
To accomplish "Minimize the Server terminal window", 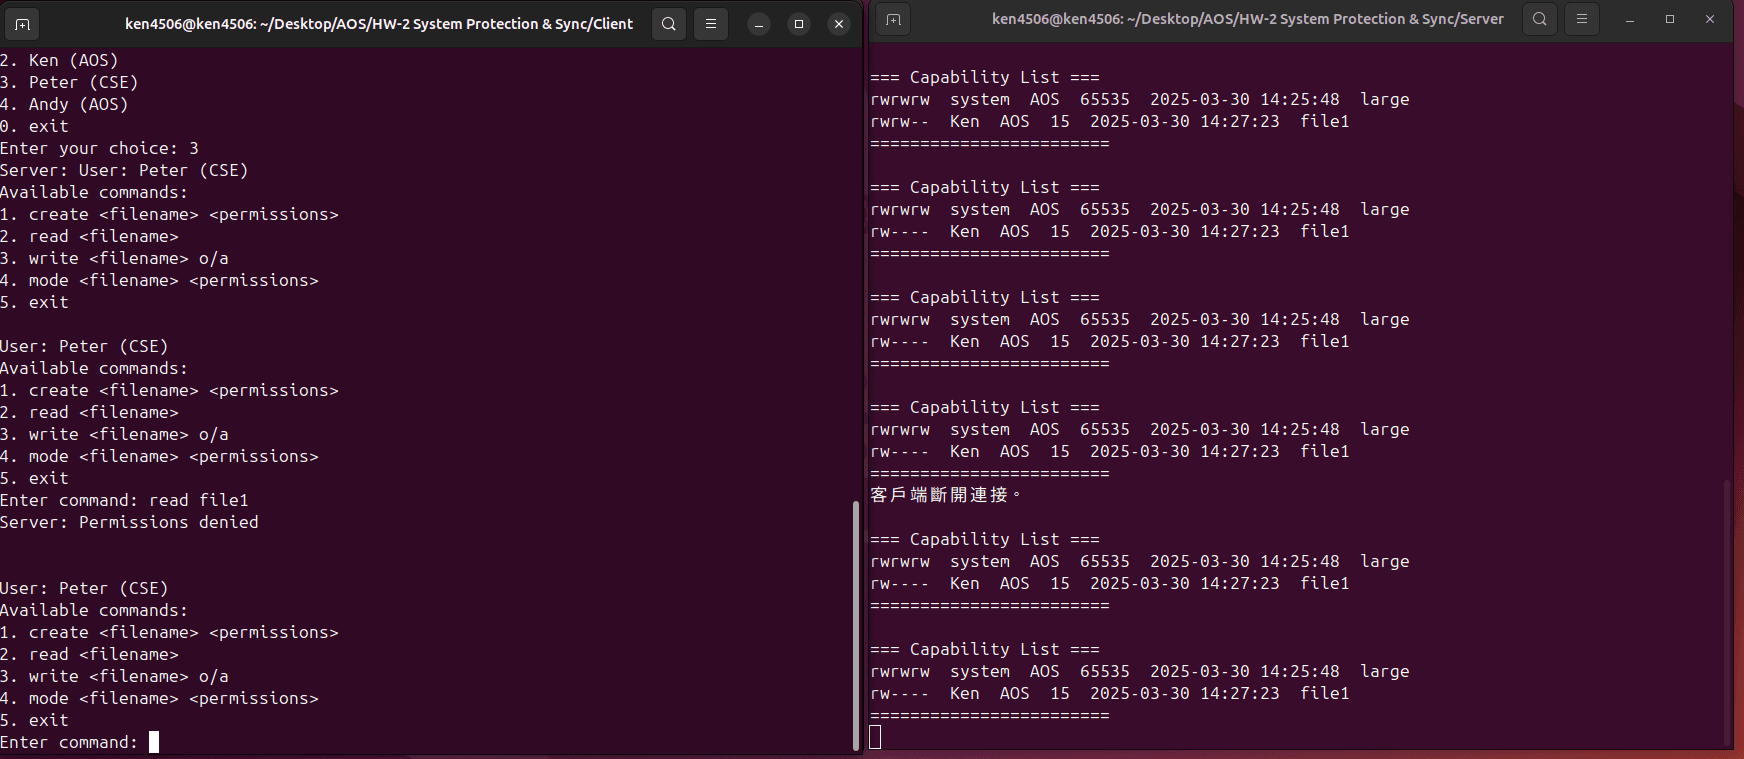I will (1630, 19).
